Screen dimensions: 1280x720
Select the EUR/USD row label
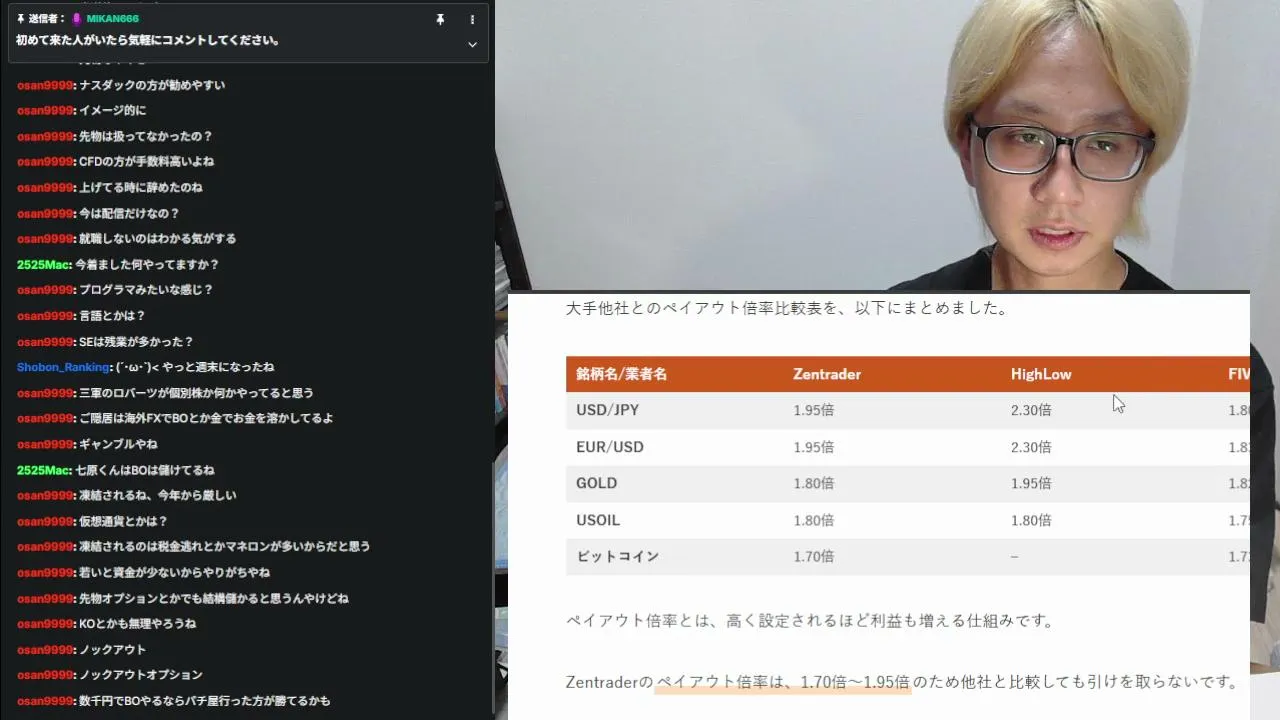click(x=610, y=447)
